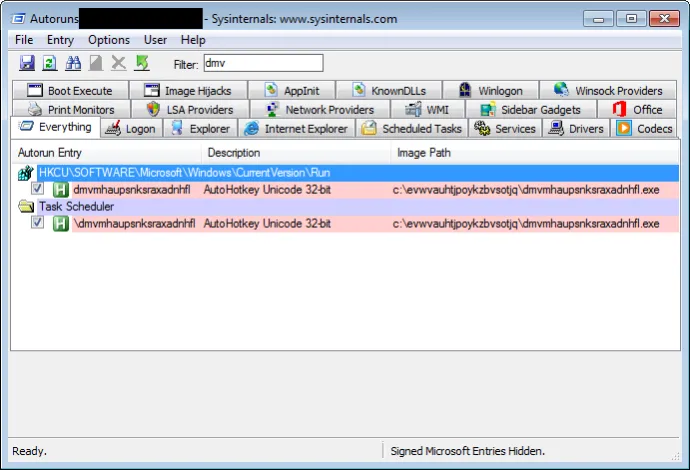Open the Logon tab
690x470 pixels.
tap(130, 128)
